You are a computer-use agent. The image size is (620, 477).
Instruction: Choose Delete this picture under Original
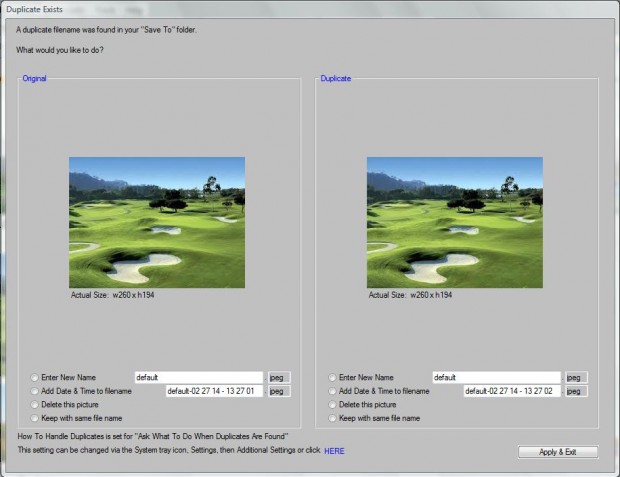point(35,405)
